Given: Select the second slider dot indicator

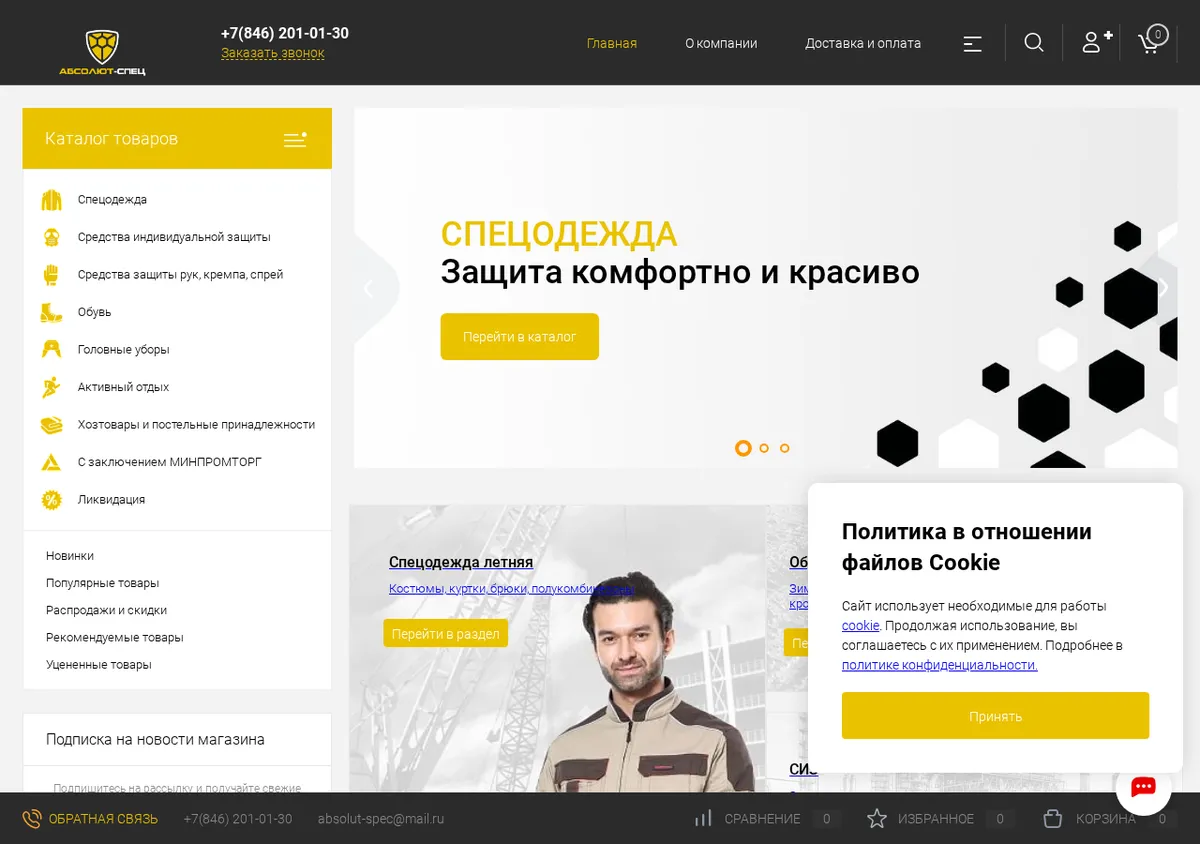Looking at the screenshot, I should 764,448.
